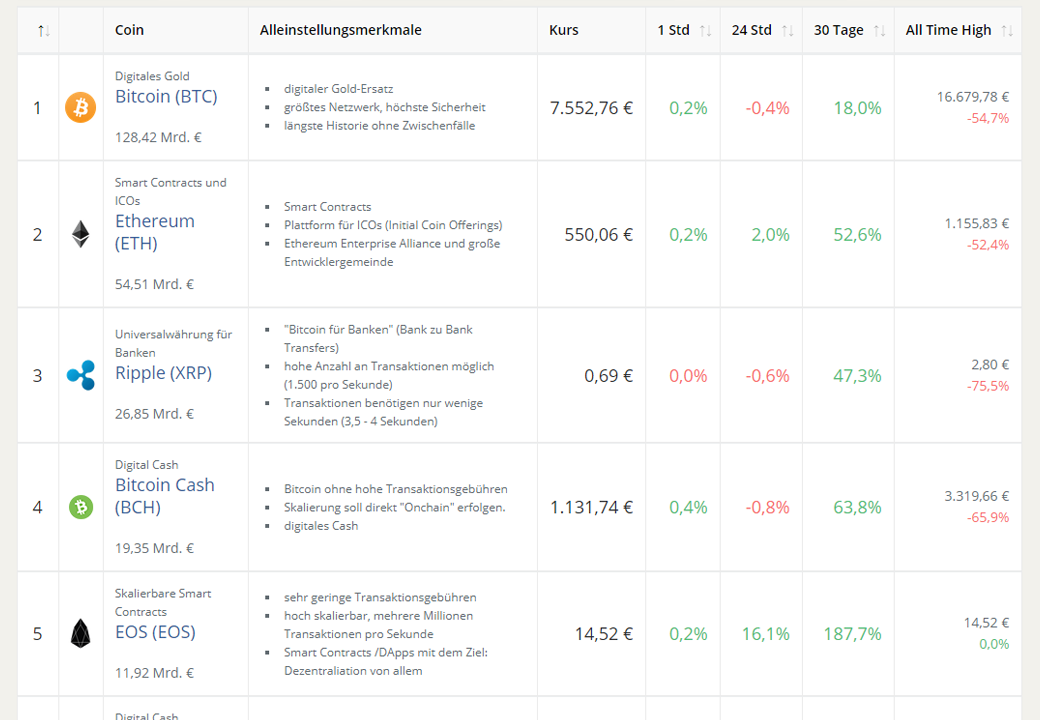
Task: Open the Bitcoin Cash (BCH) link
Action: 164,496
